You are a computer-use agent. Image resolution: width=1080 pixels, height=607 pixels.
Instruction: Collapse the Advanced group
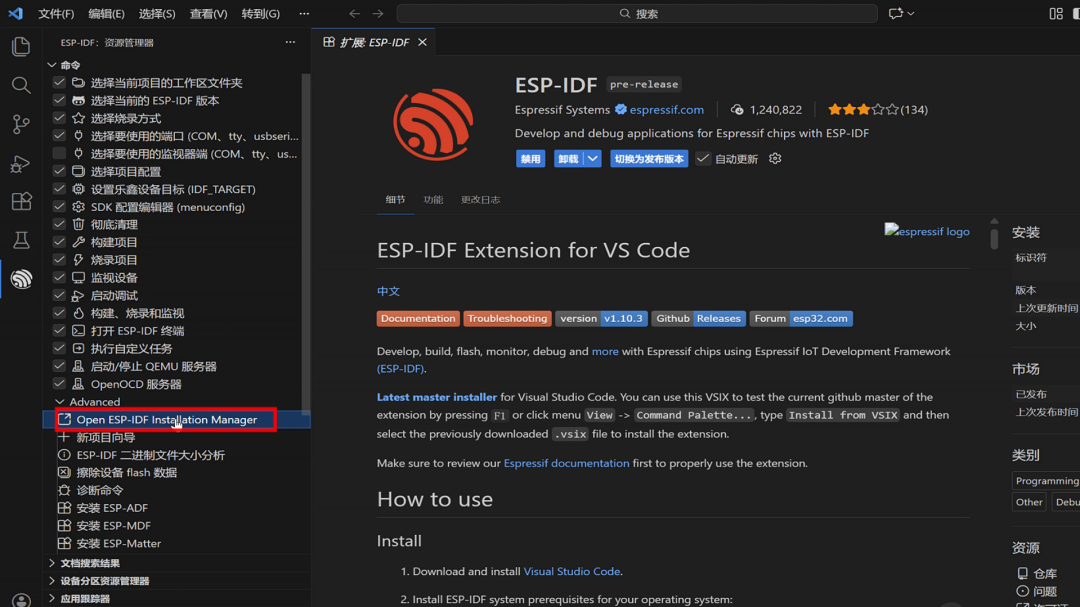[x=60, y=402]
